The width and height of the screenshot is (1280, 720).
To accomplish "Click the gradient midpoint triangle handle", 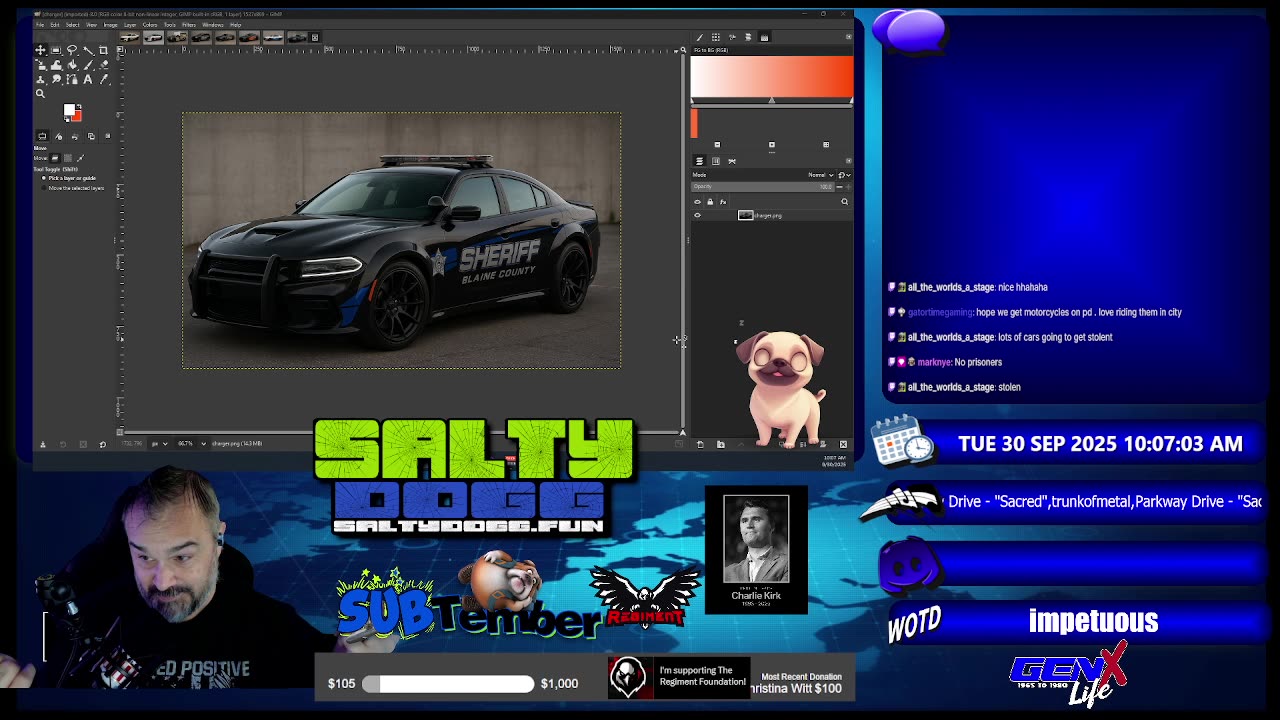I will coord(772,100).
